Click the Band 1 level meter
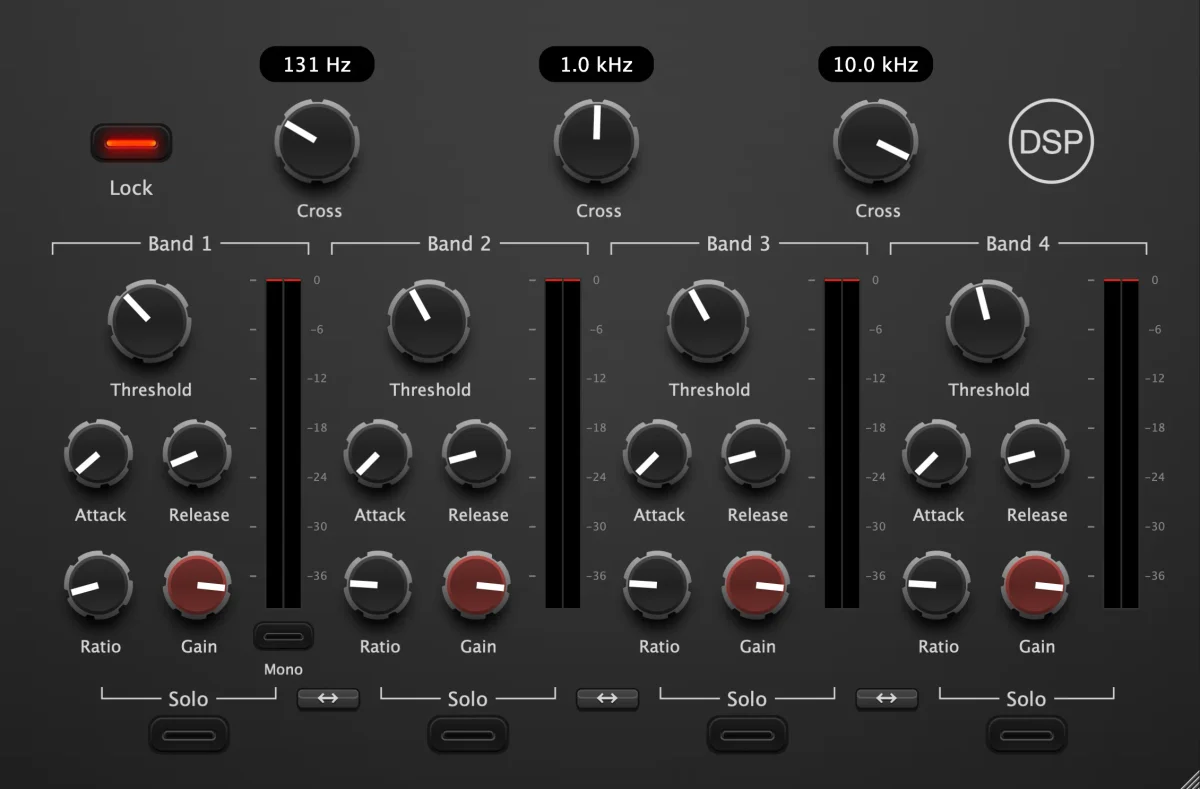1200x789 pixels. point(283,443)
